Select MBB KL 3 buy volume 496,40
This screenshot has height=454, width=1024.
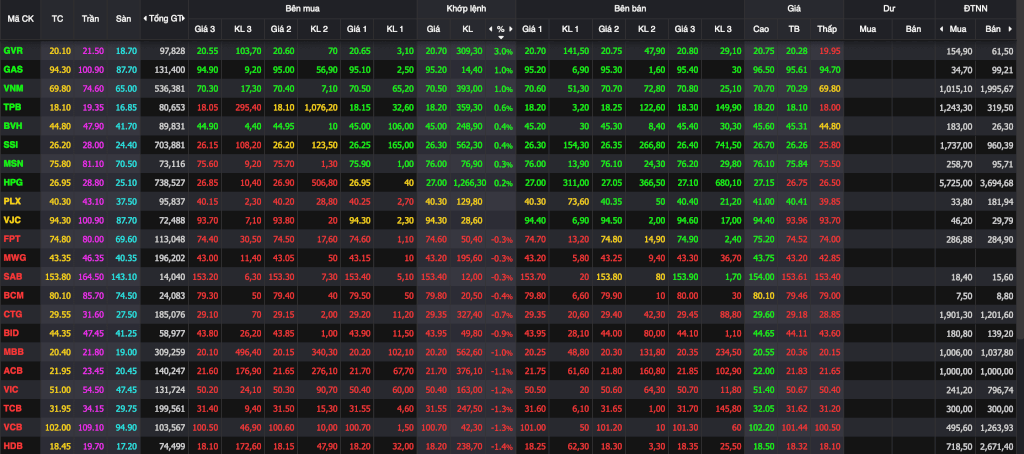(246, 352)
